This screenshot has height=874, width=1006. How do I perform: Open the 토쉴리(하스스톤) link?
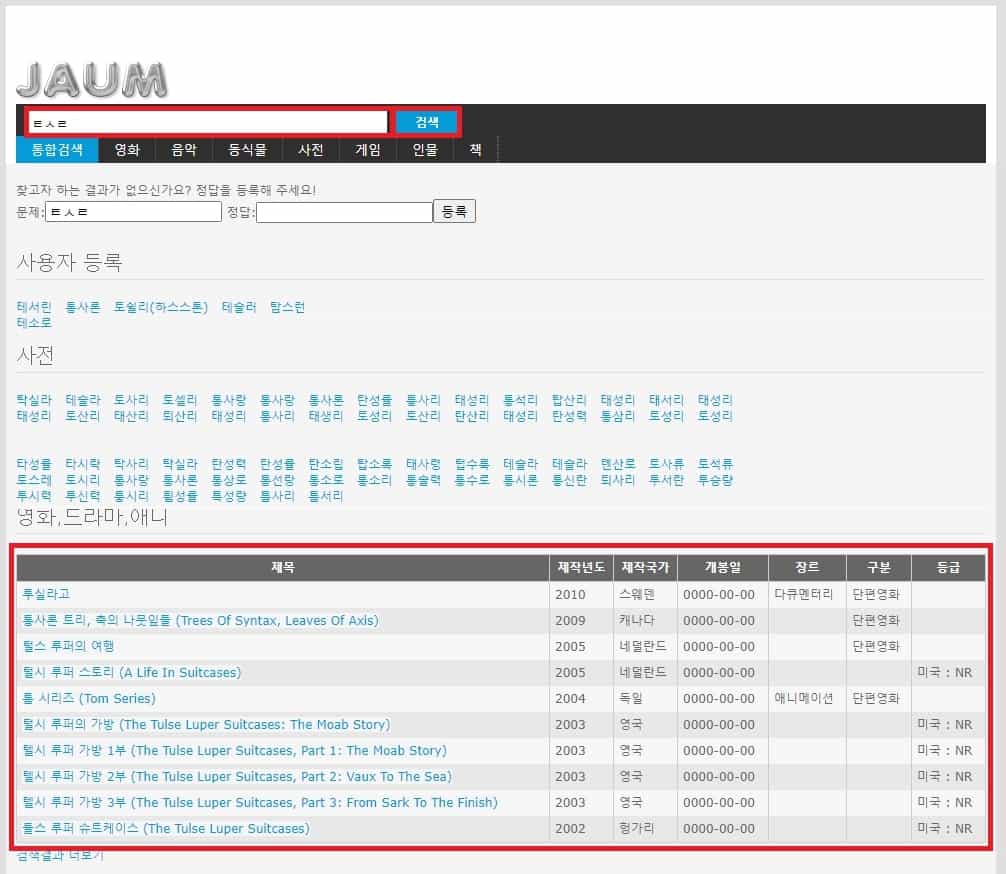click(x=160, y=307)
